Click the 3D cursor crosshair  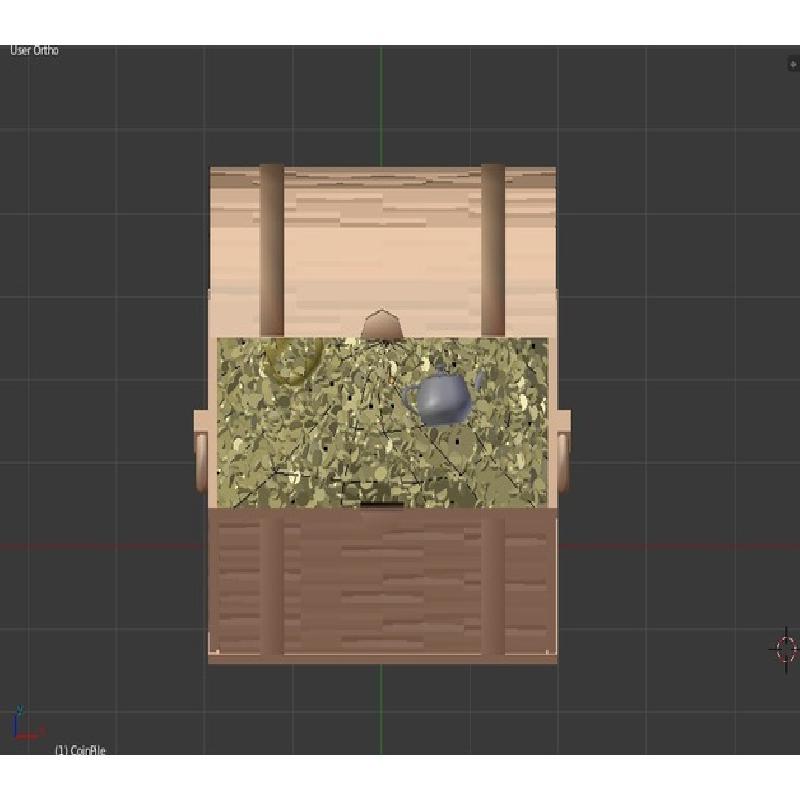[x=786, y=649]
